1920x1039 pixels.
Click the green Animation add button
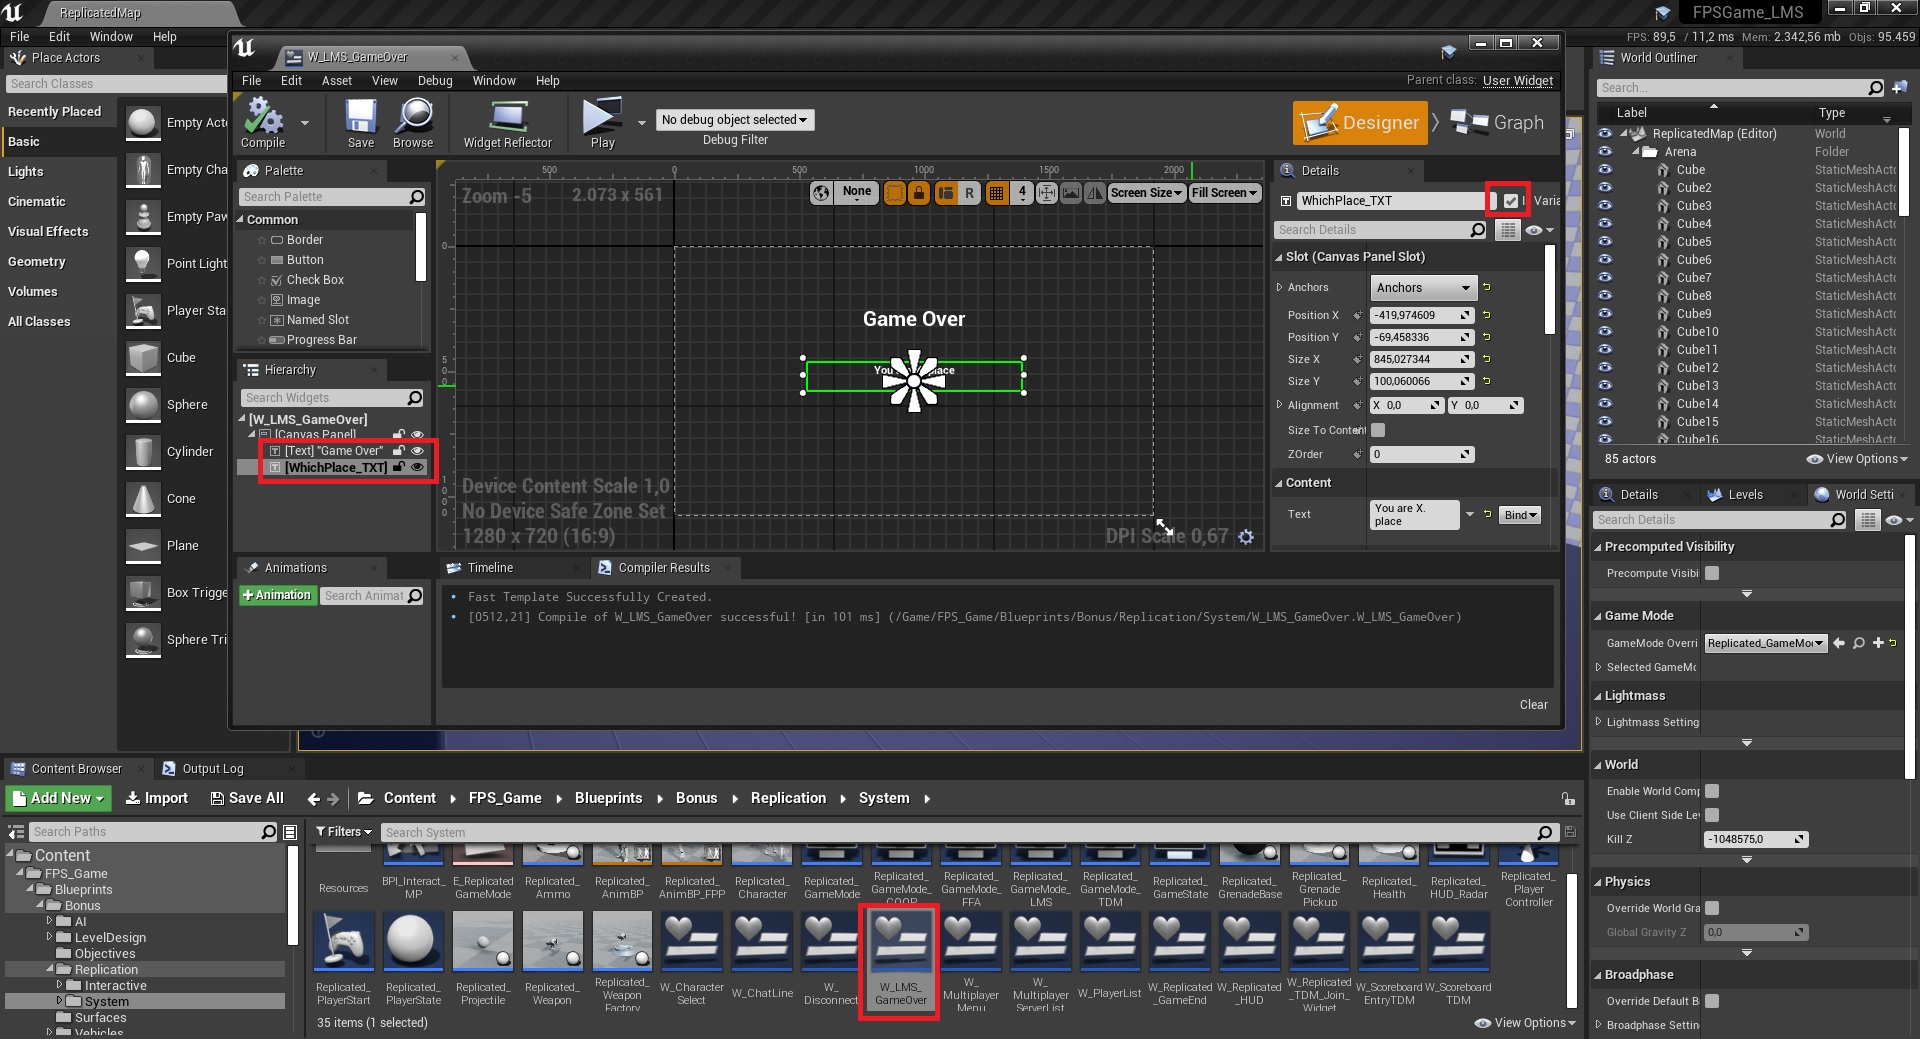click(x=276, y=595)
